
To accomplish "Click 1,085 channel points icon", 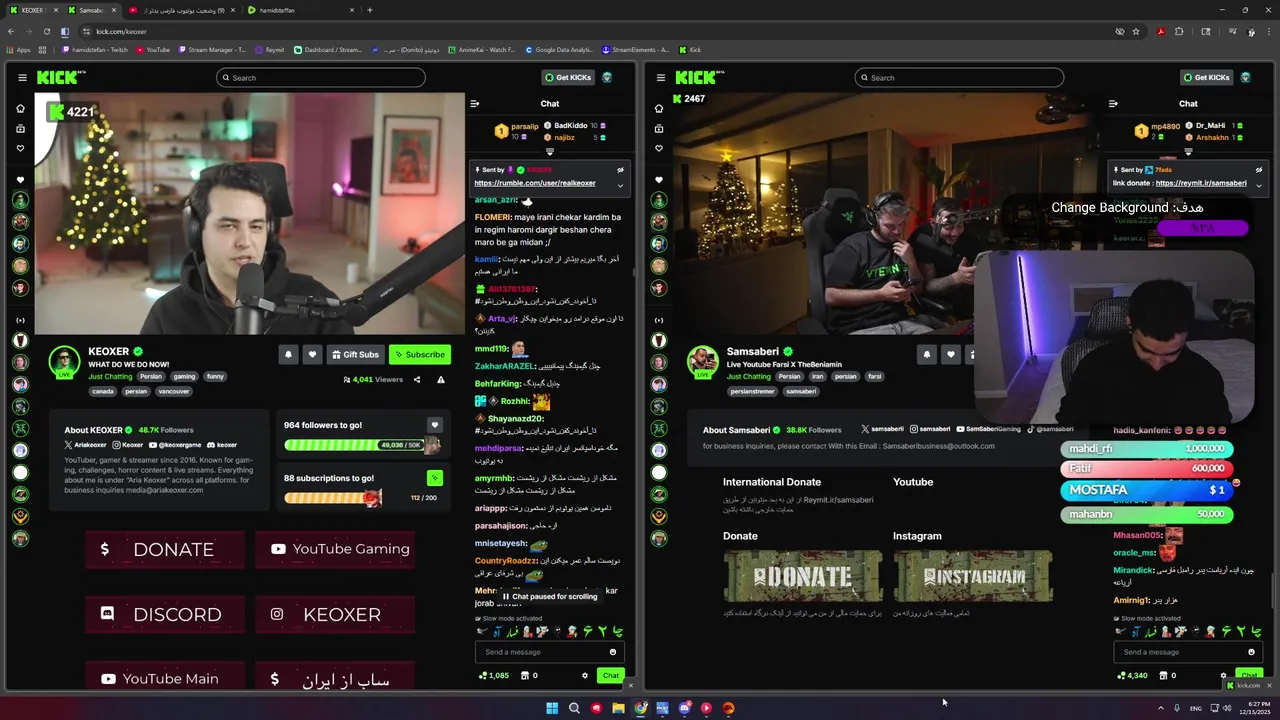I will 482,675.
